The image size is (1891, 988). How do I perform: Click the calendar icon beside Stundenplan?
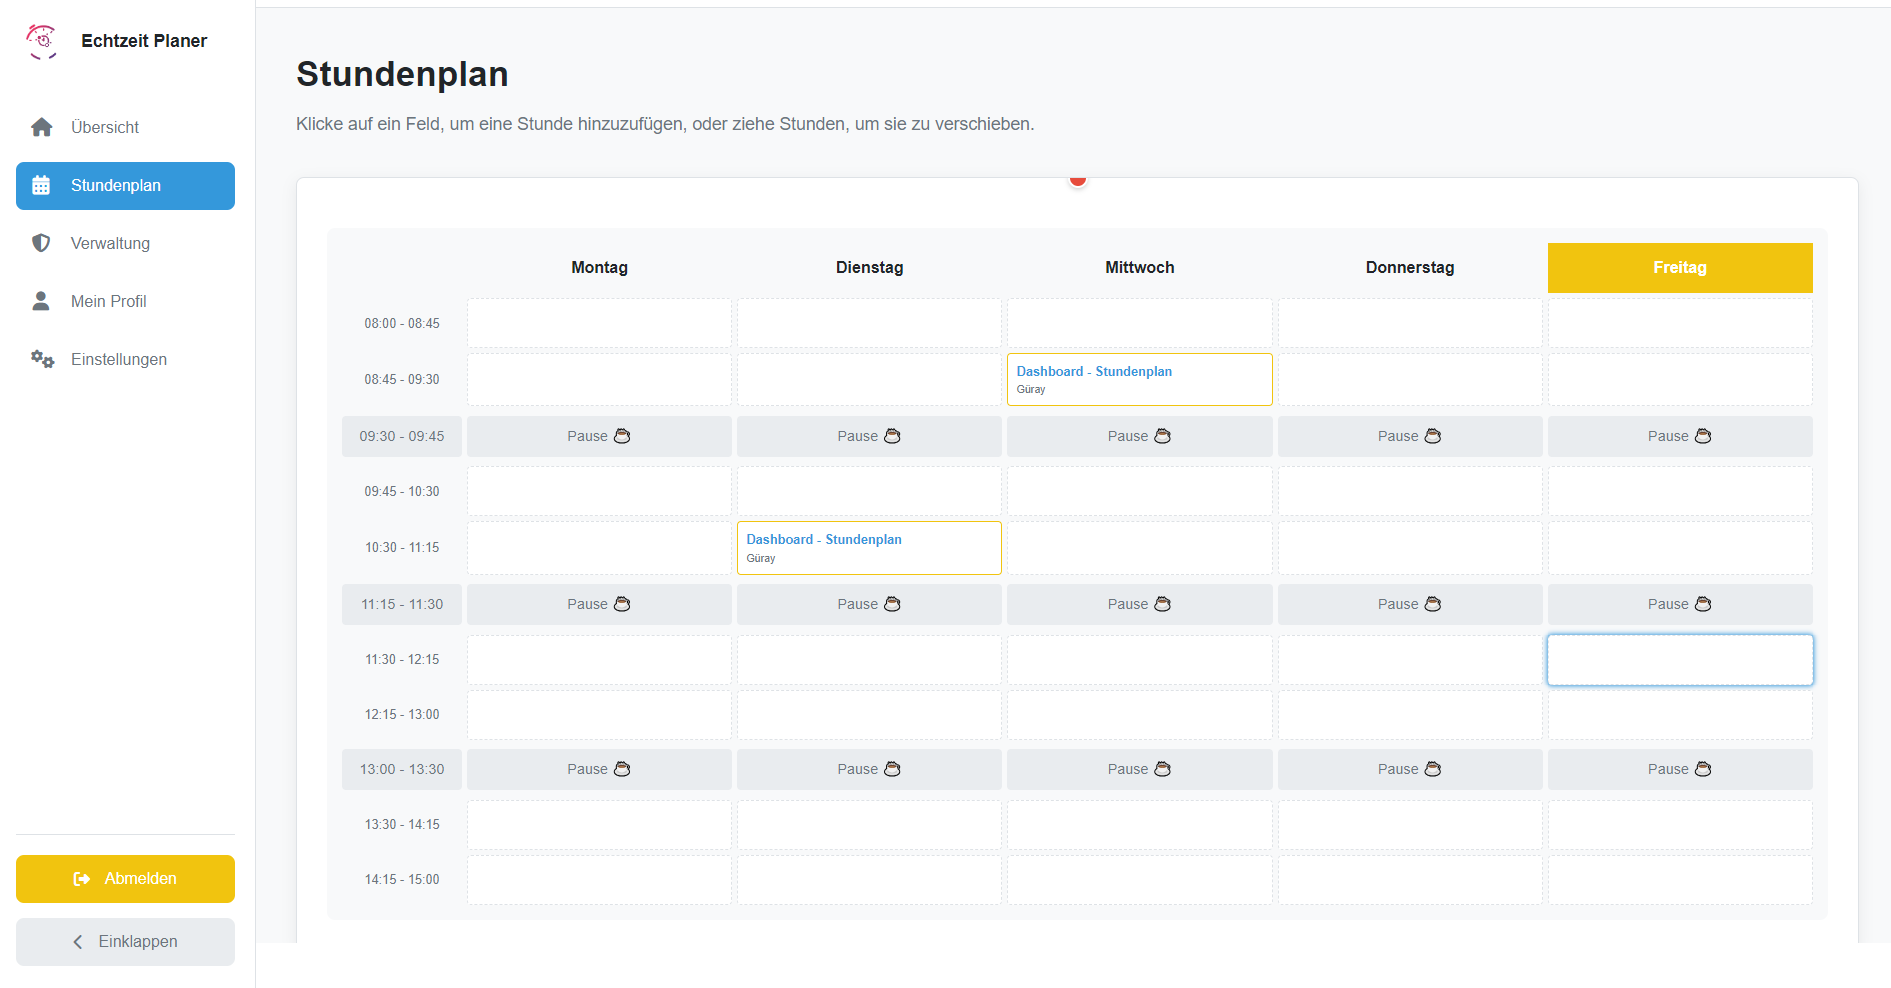(x=41, y=186)
